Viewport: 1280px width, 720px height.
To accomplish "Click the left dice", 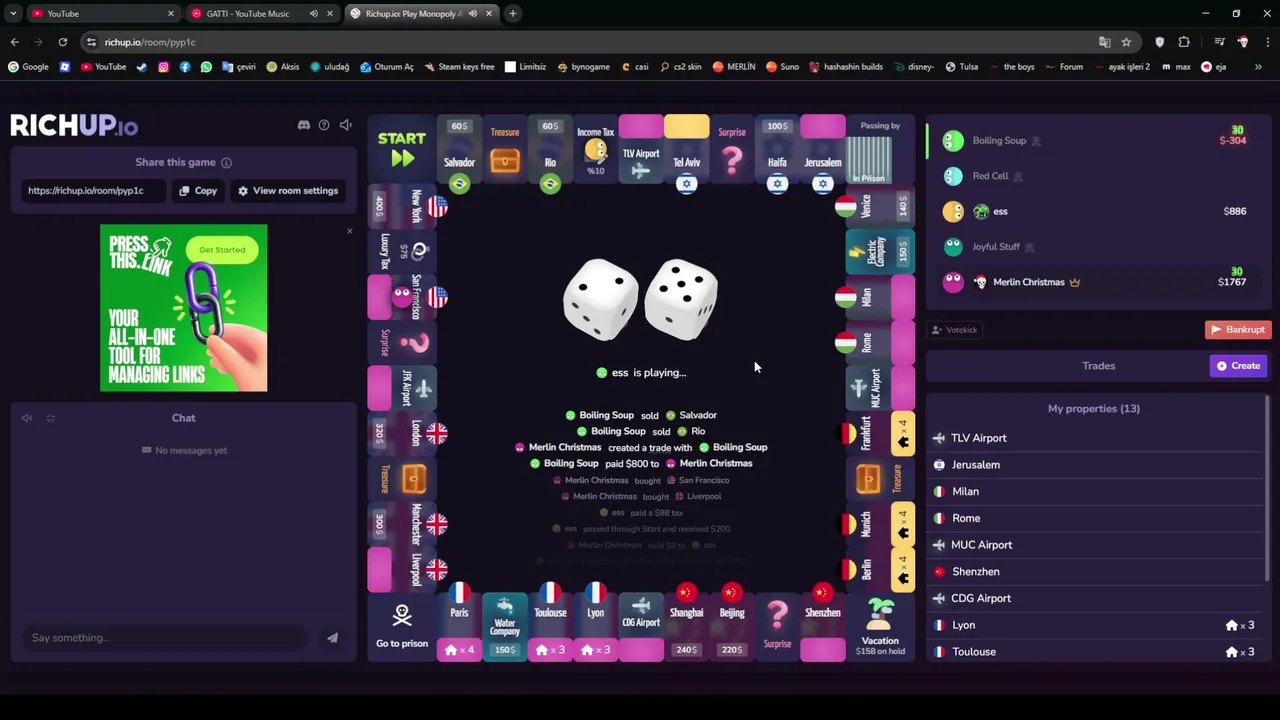I will [600, 300].
